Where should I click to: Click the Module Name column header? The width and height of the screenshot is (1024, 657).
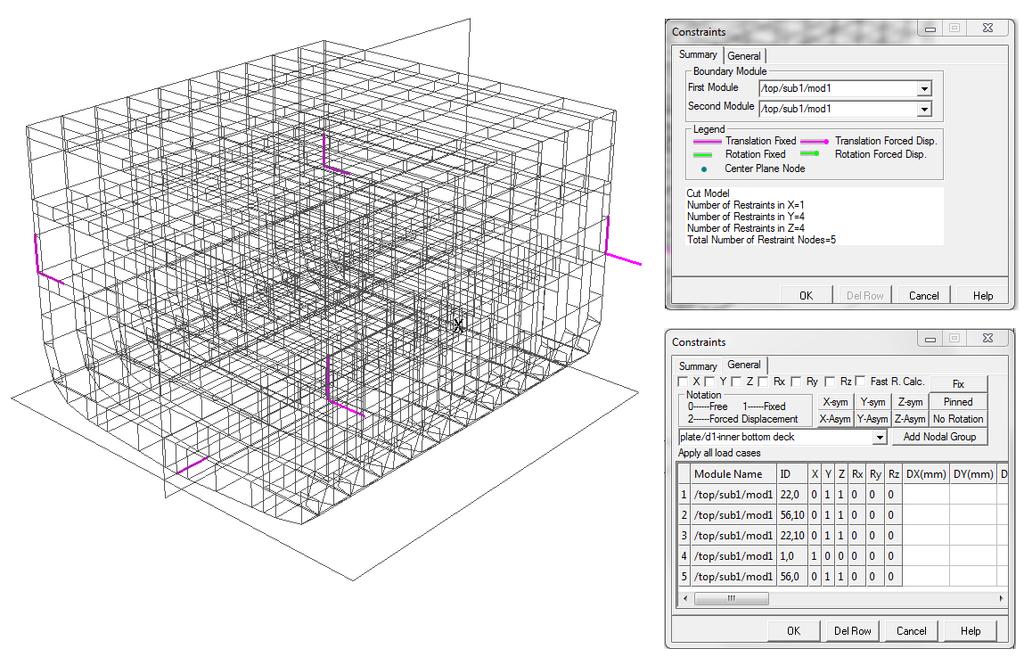[x=733, y=474]
